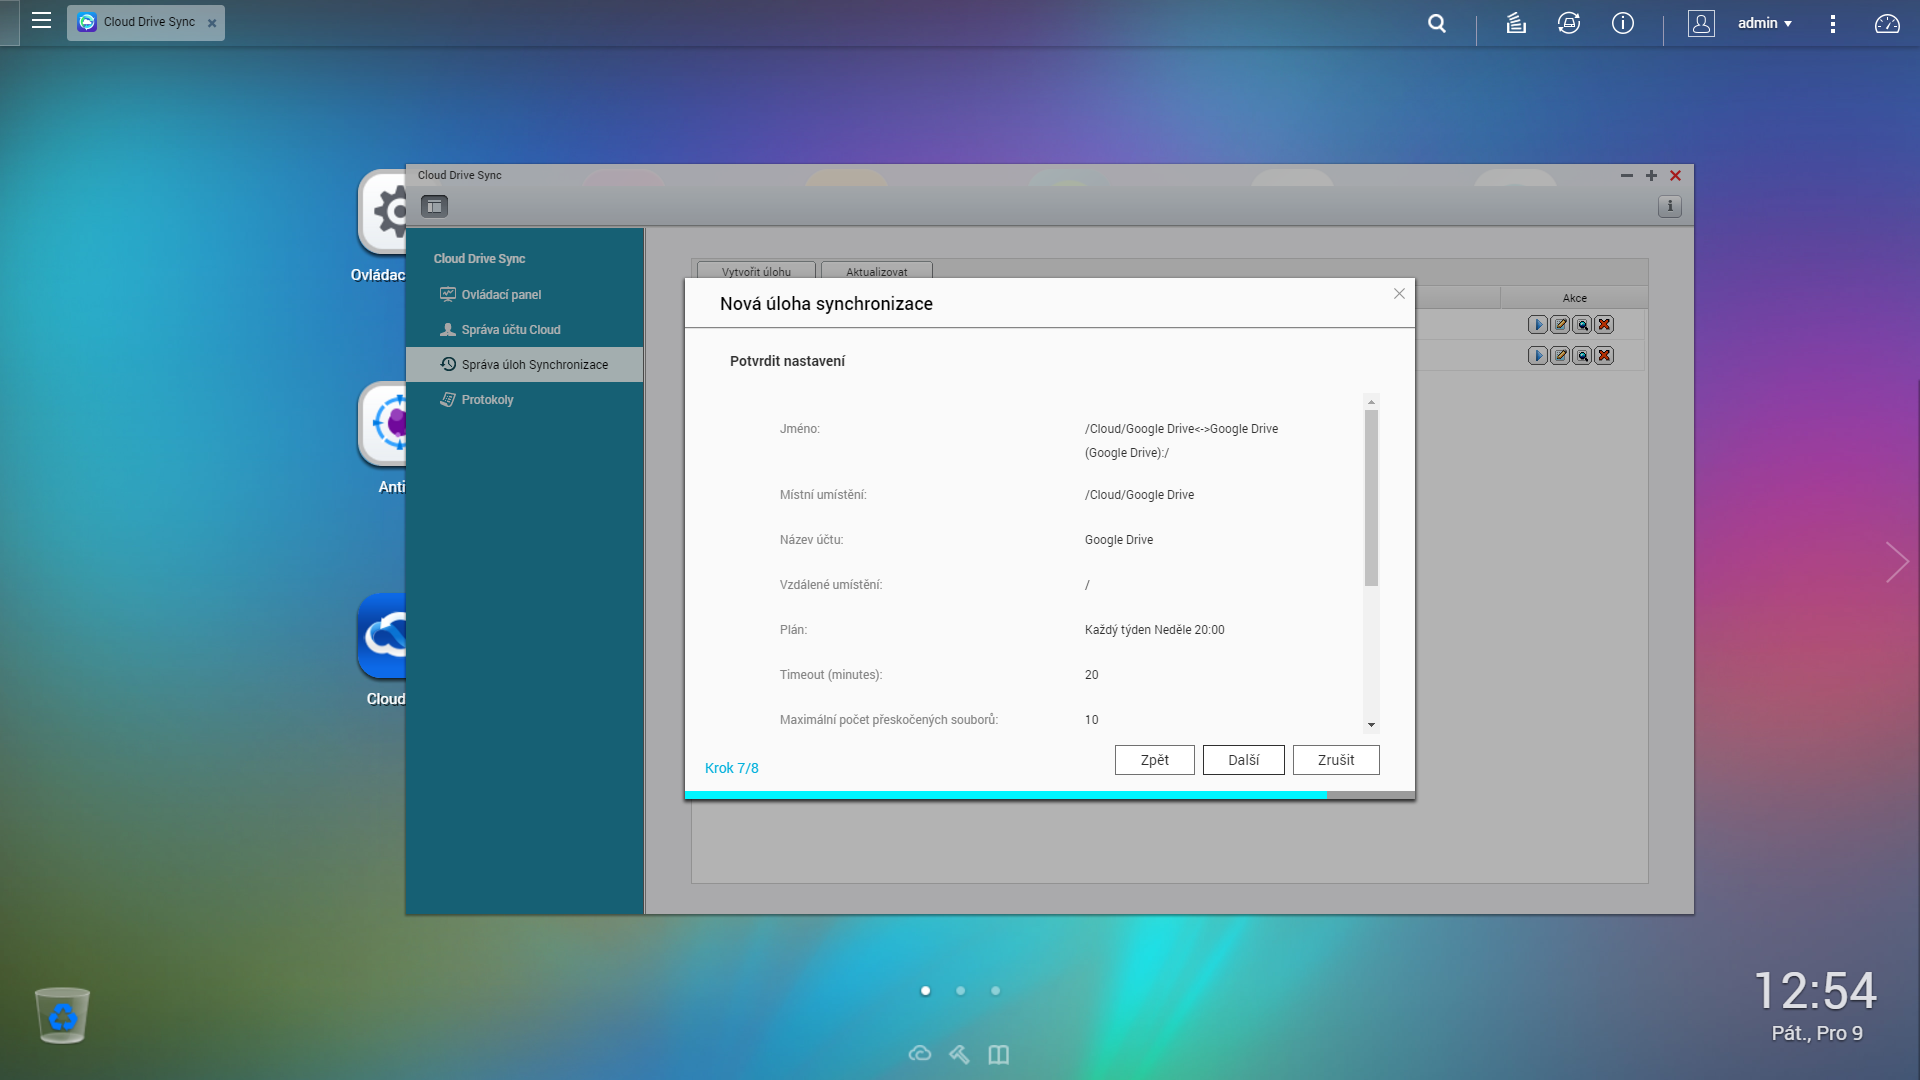Expand the admin user dropdown
The width and height of the screenshot is (1920, 1080).
coord(1765,23)
